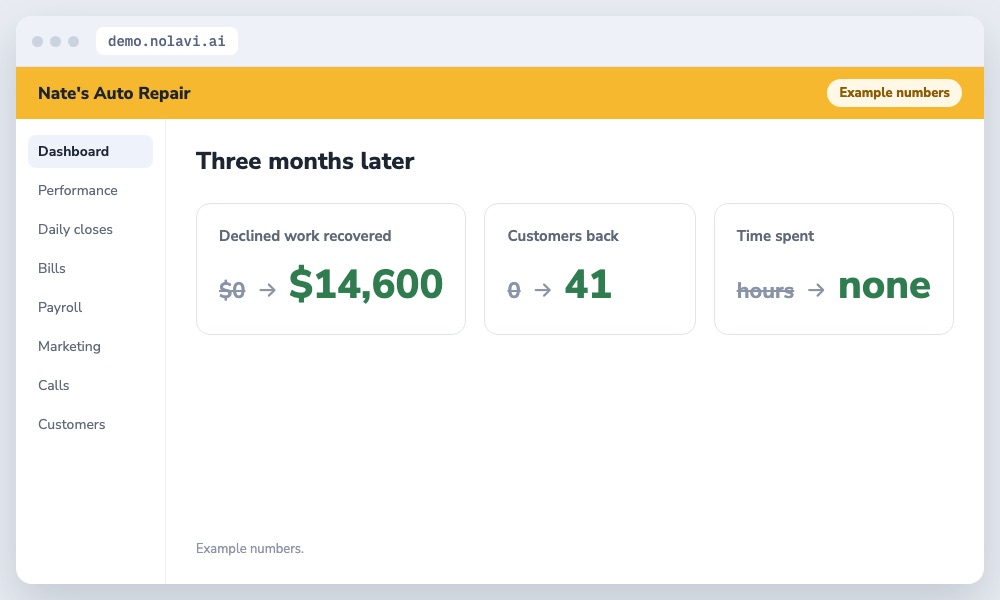The height and width of the screenshot is (600, 1000).
Task: Click the demo.nolavi.ai address bar
Action: (x=166, y=41)
